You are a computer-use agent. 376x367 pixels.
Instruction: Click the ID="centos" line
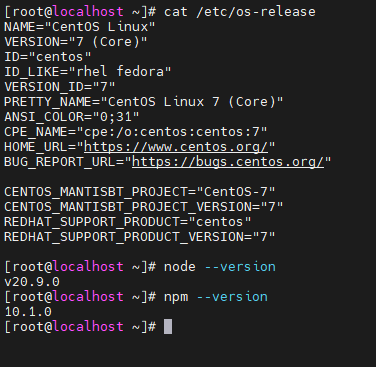pos(48,57)
